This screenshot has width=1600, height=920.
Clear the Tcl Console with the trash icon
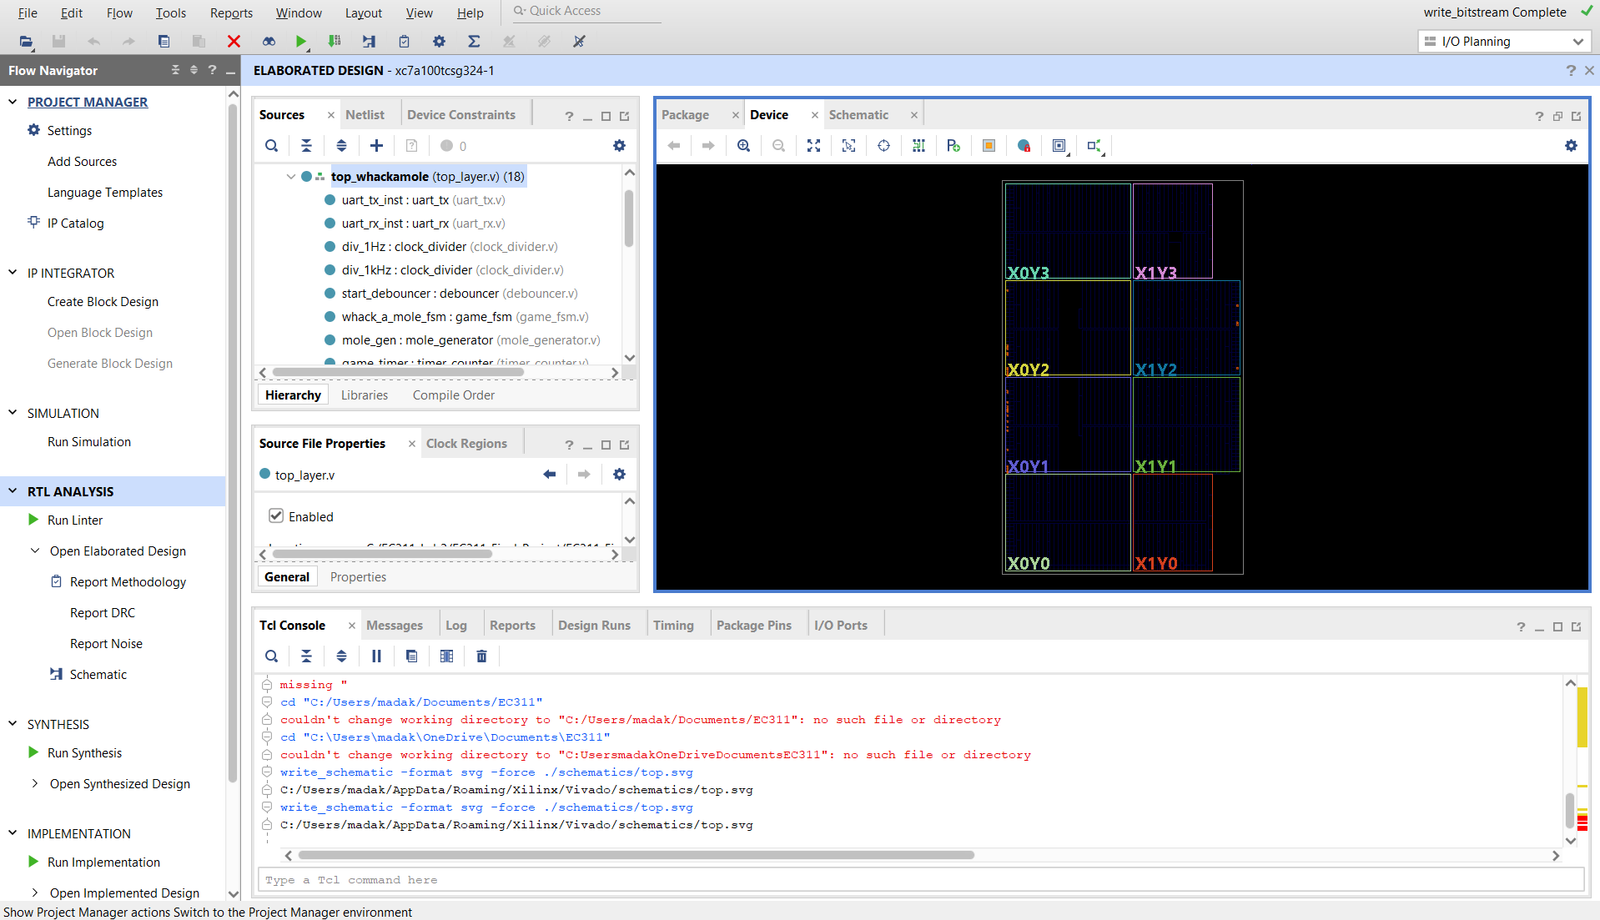[x=481, y=656]
